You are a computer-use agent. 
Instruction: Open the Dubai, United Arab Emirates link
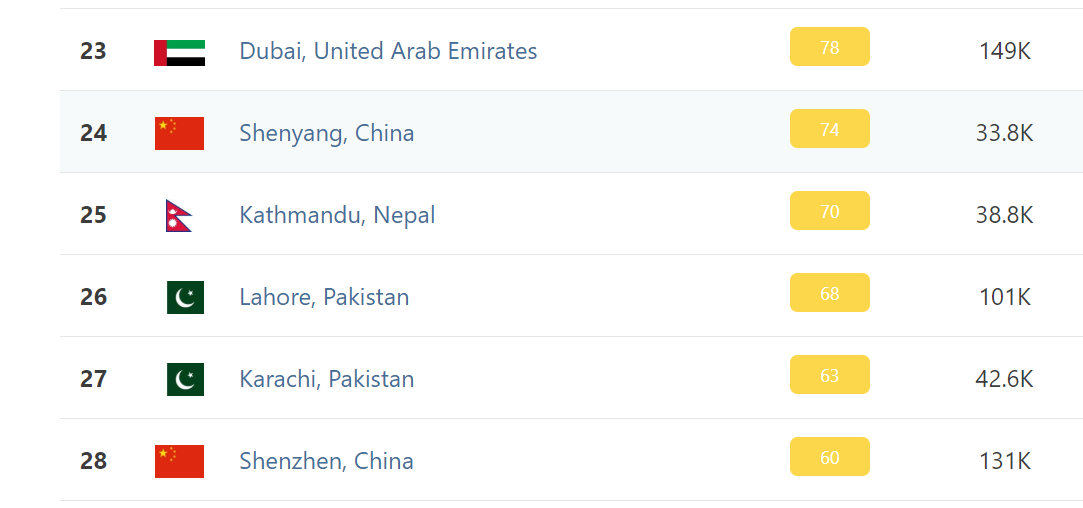click(x=388, y=51)
